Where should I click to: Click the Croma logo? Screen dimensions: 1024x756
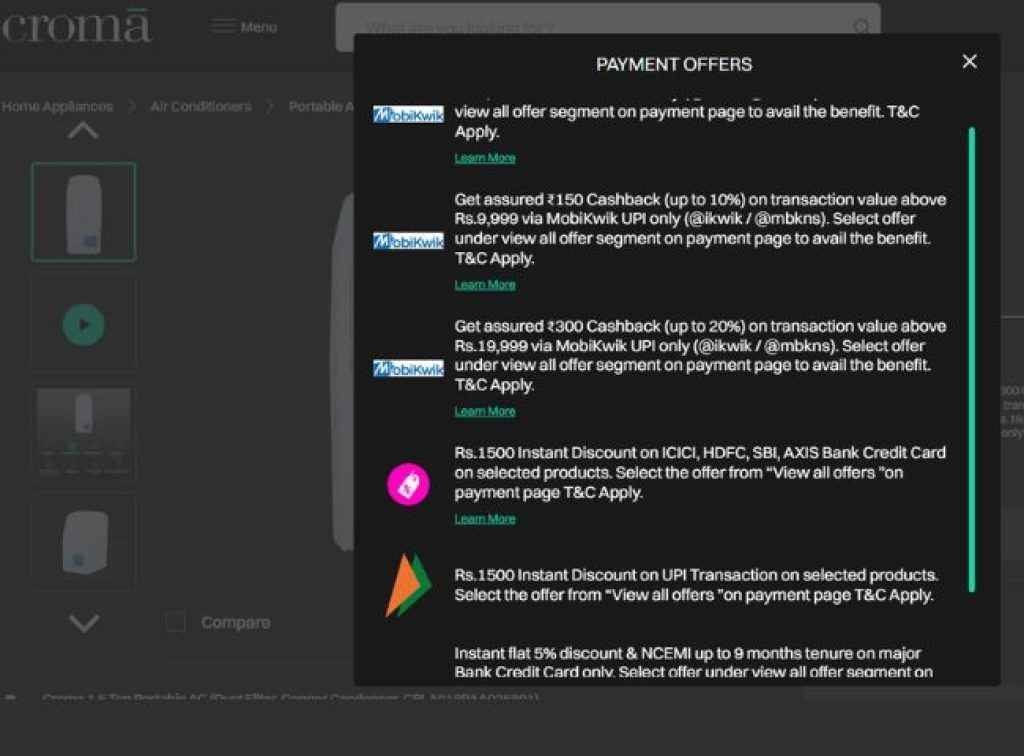(x=76, y=26)
